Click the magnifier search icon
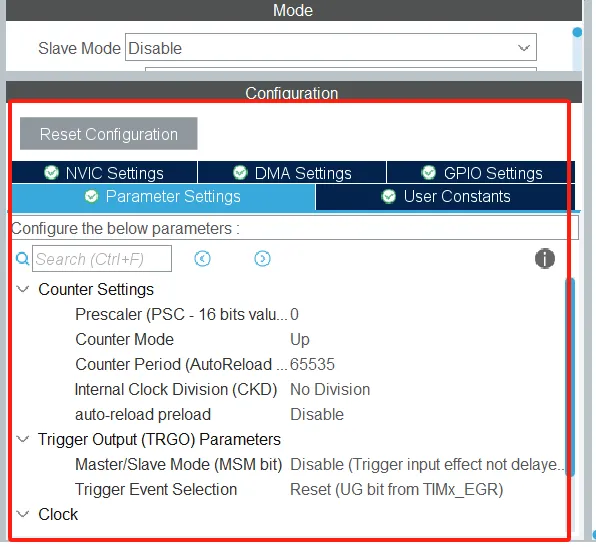Screen dimensions: 596x547 [x=22, y=259]
